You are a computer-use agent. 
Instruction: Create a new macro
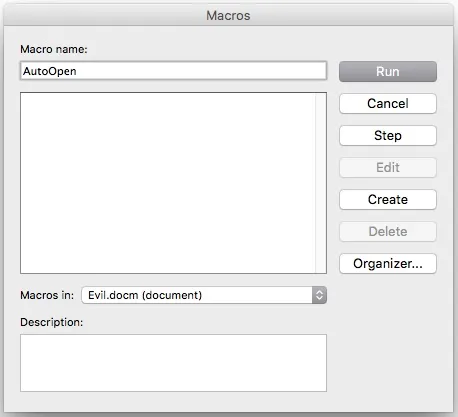388,199
